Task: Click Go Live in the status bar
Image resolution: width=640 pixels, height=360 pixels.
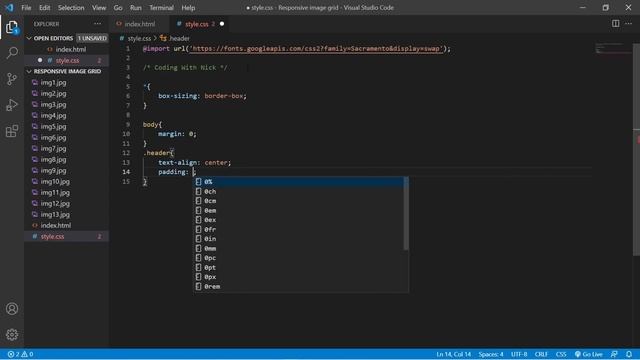Action: [x=589, y=354]
